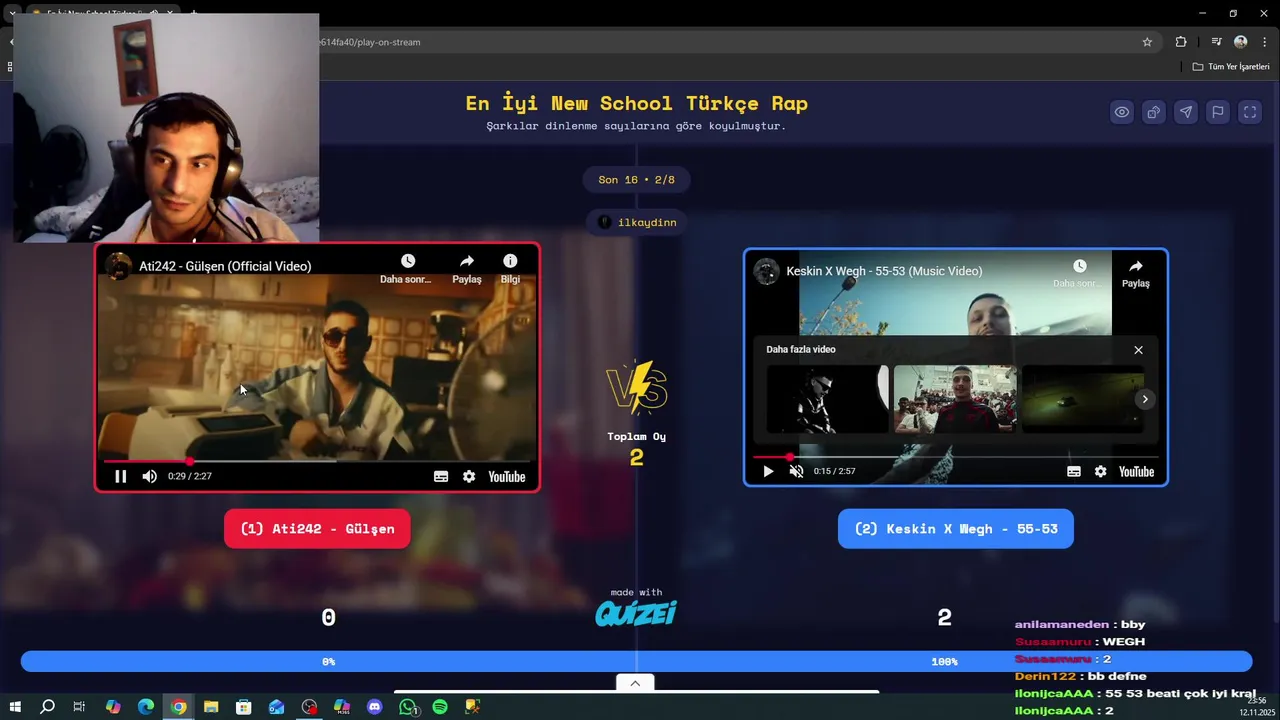Open Copilot from taskbar
This screenshot has height=720, width=1280.
(x=113, y=707)
